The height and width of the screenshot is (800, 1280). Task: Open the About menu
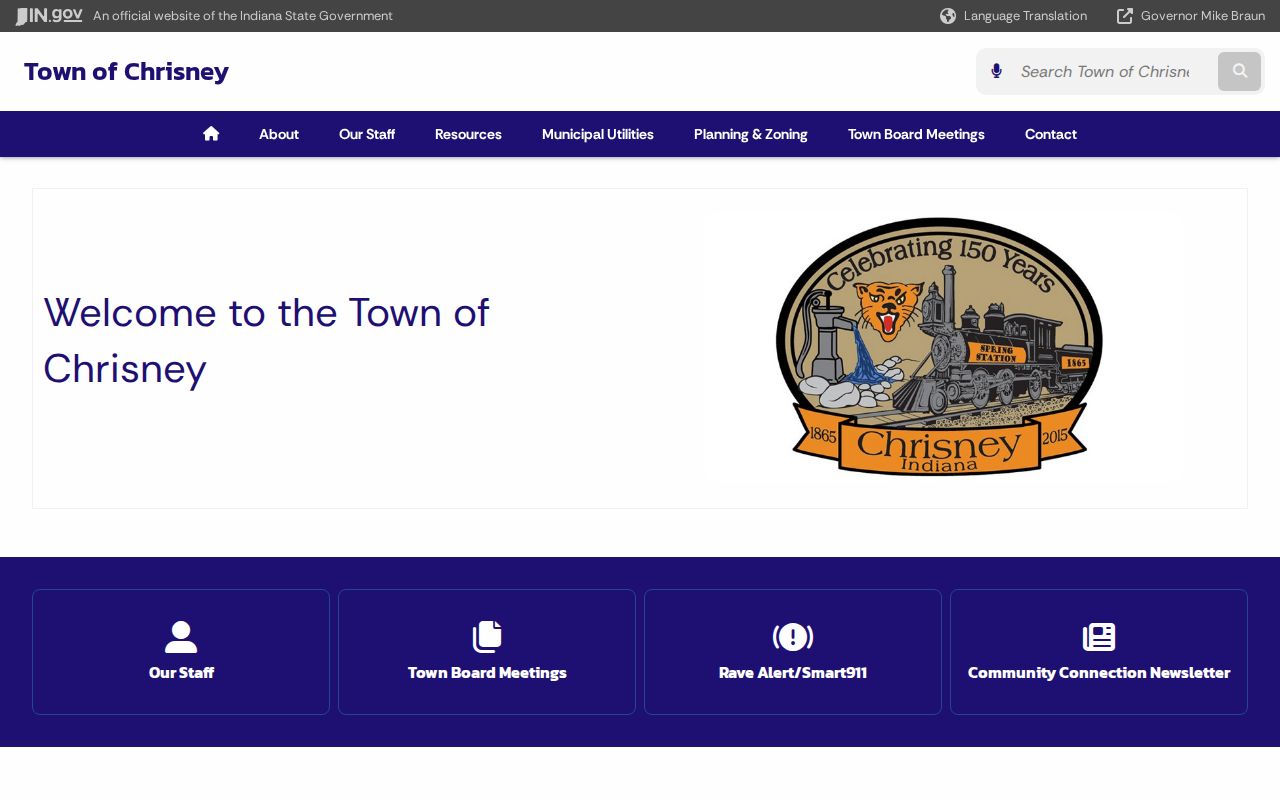[279, 134]
